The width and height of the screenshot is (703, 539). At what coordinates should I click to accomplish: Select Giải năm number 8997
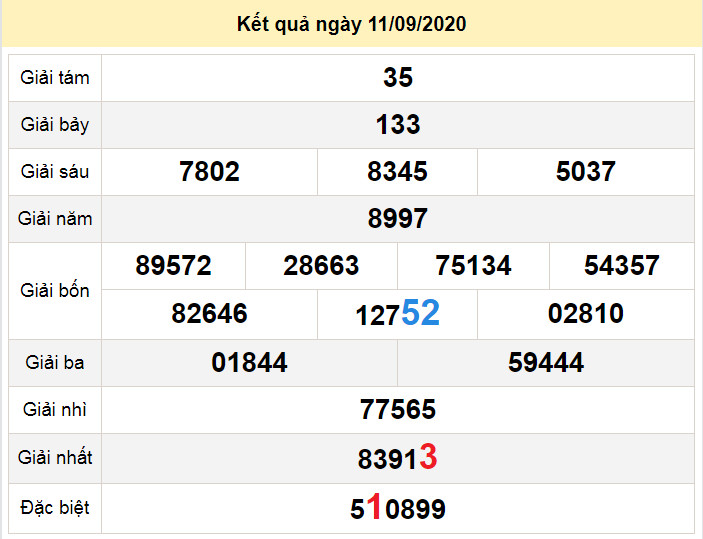pos(398,218)
